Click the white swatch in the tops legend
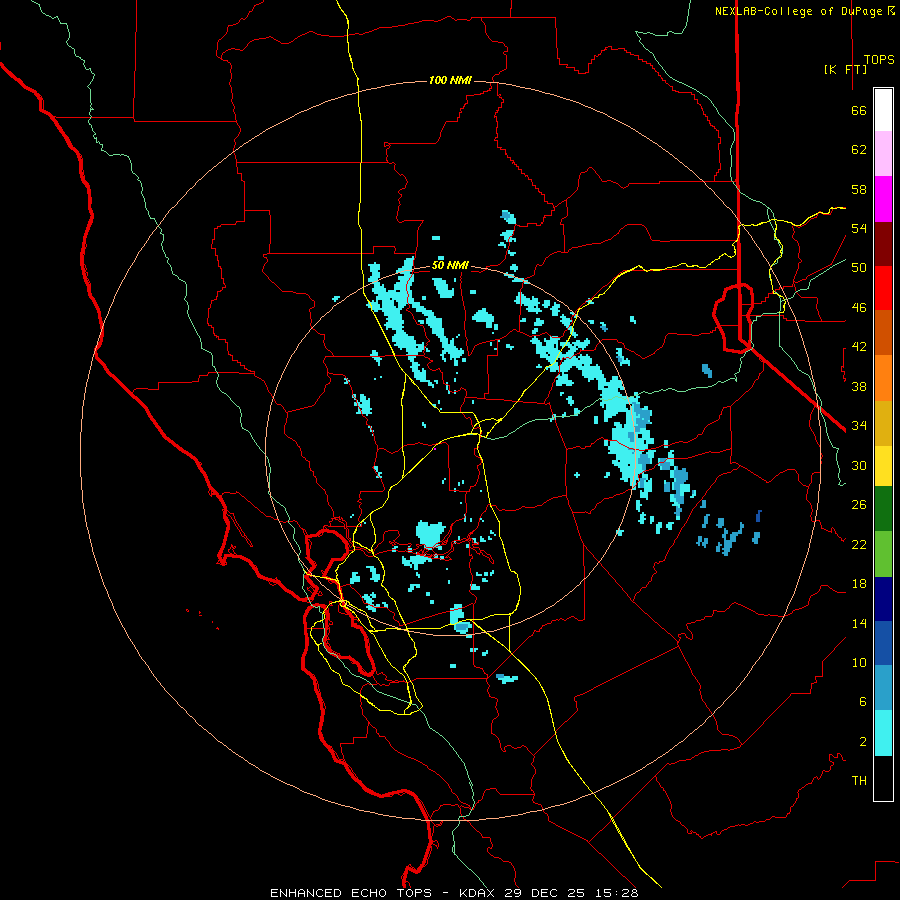Viewport: 900px width, 900px height. [x=883, y=110]
